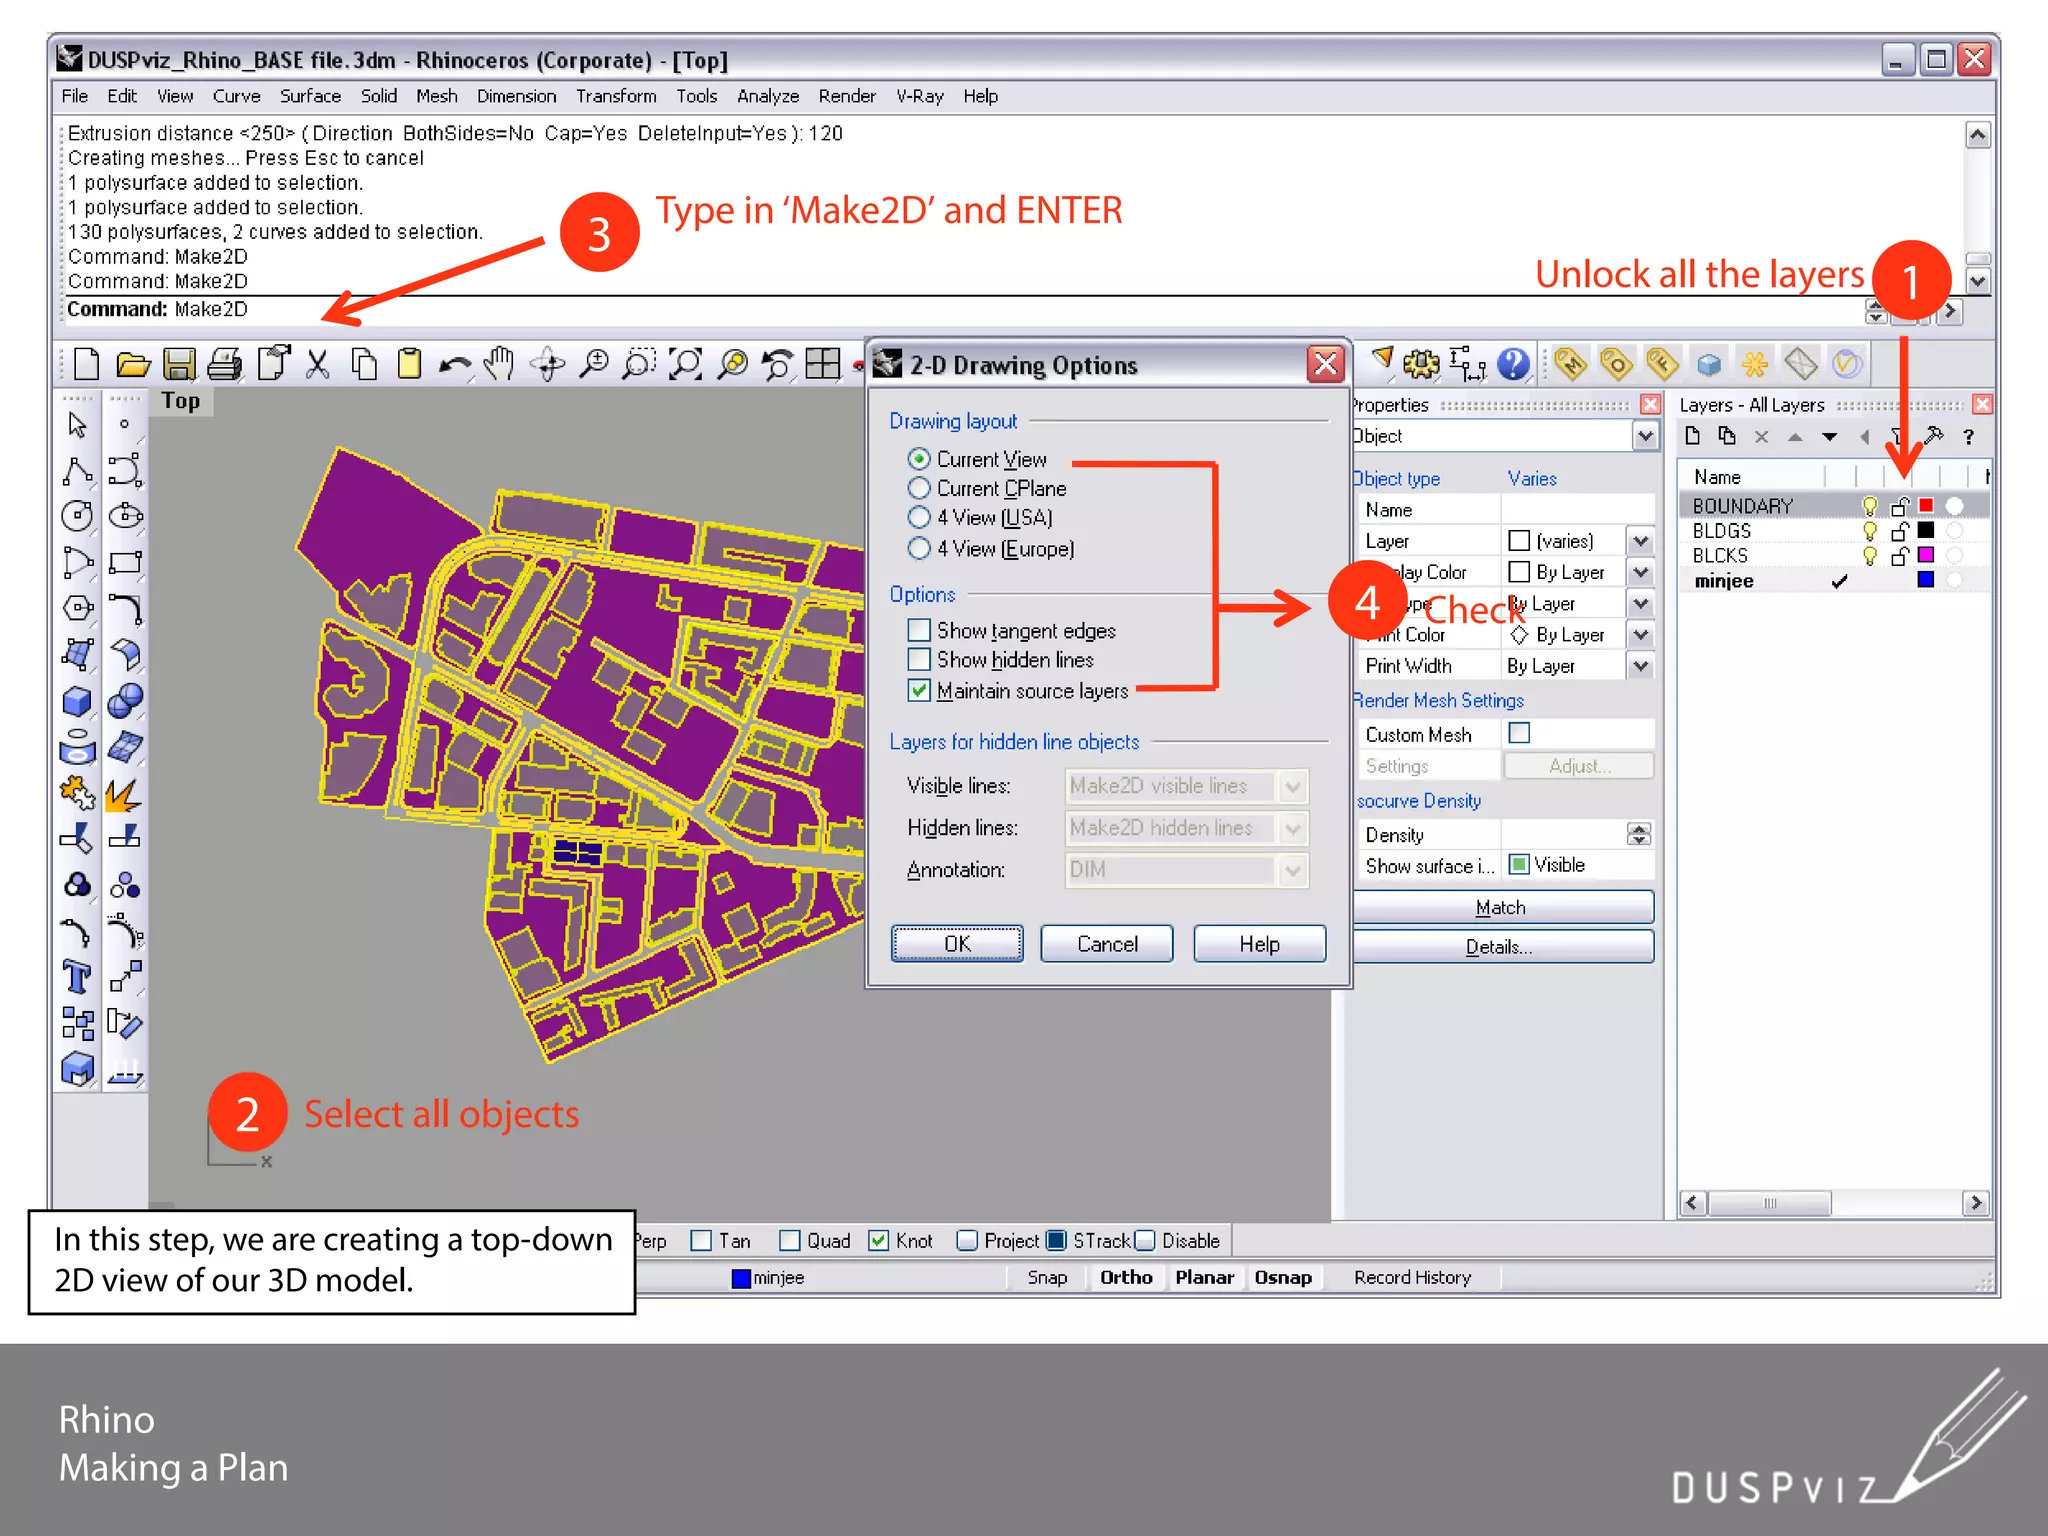Toggle BLDGS layer lock icon

(x=1900, y=531)
